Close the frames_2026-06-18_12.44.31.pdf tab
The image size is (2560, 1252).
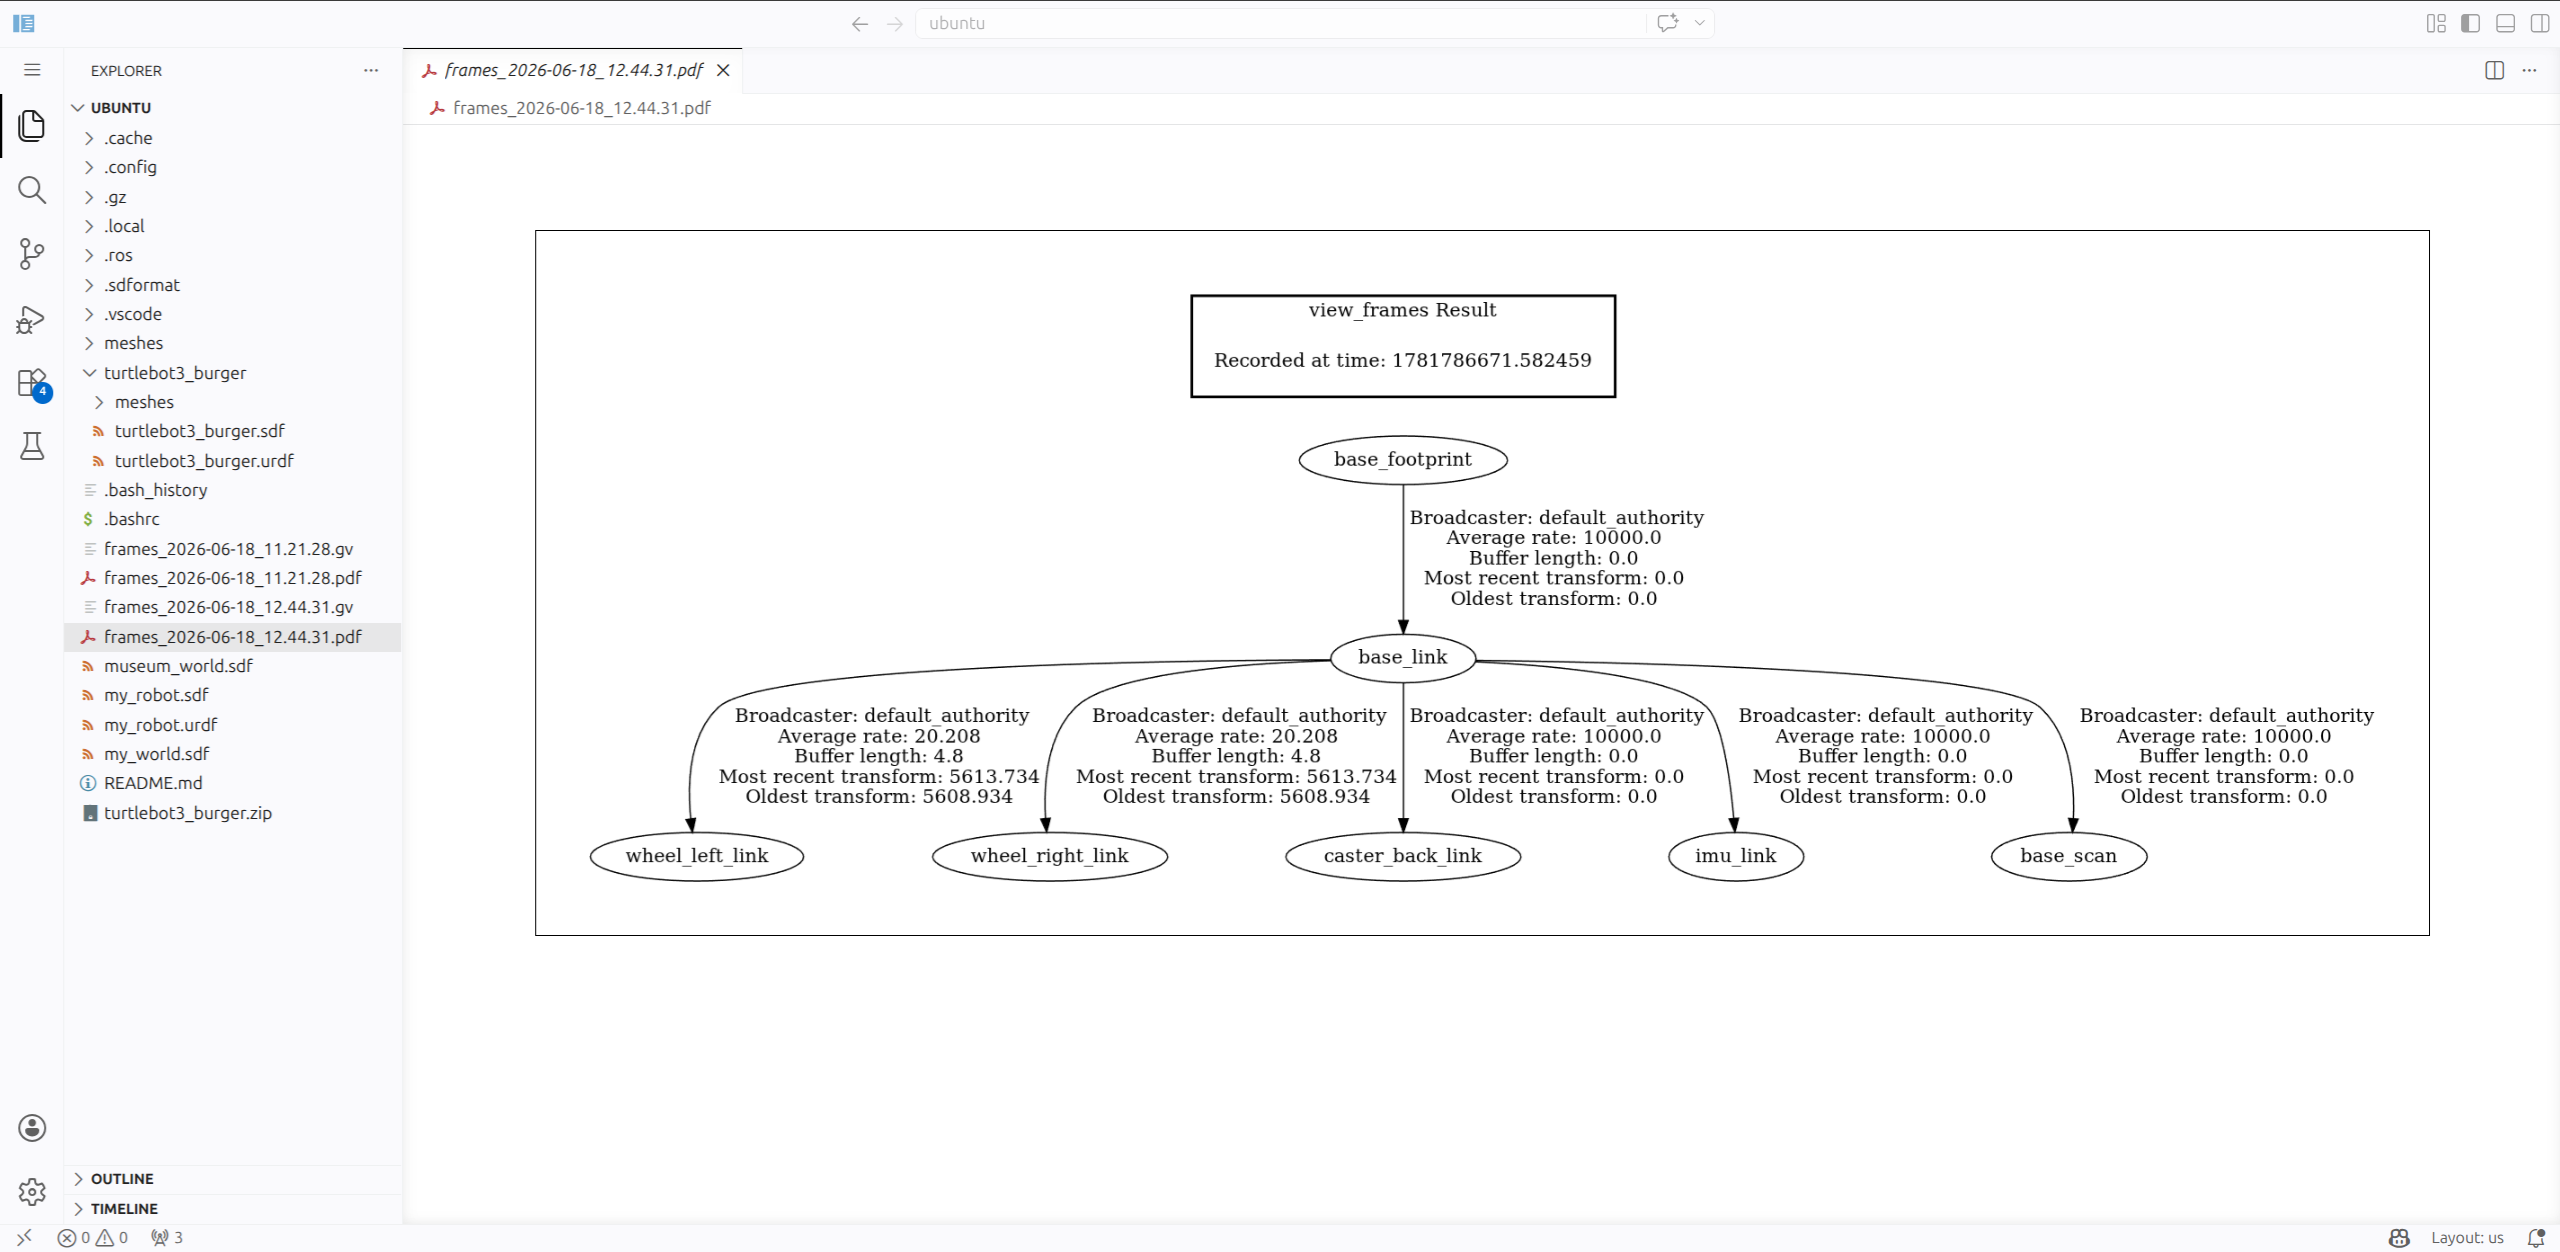point(723,70)
